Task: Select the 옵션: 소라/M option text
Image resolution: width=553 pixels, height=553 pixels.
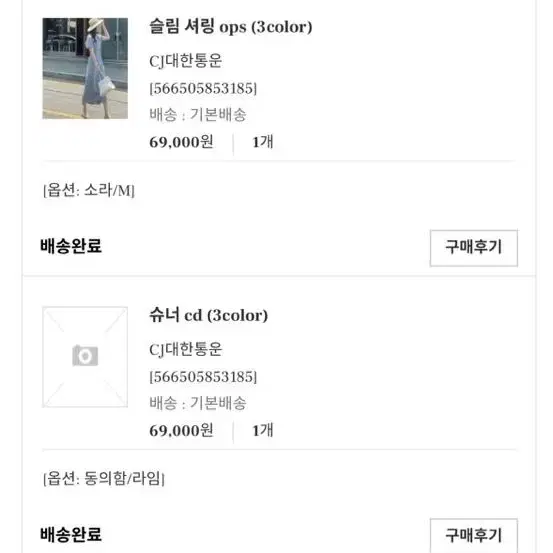Action: coord(89,190)
